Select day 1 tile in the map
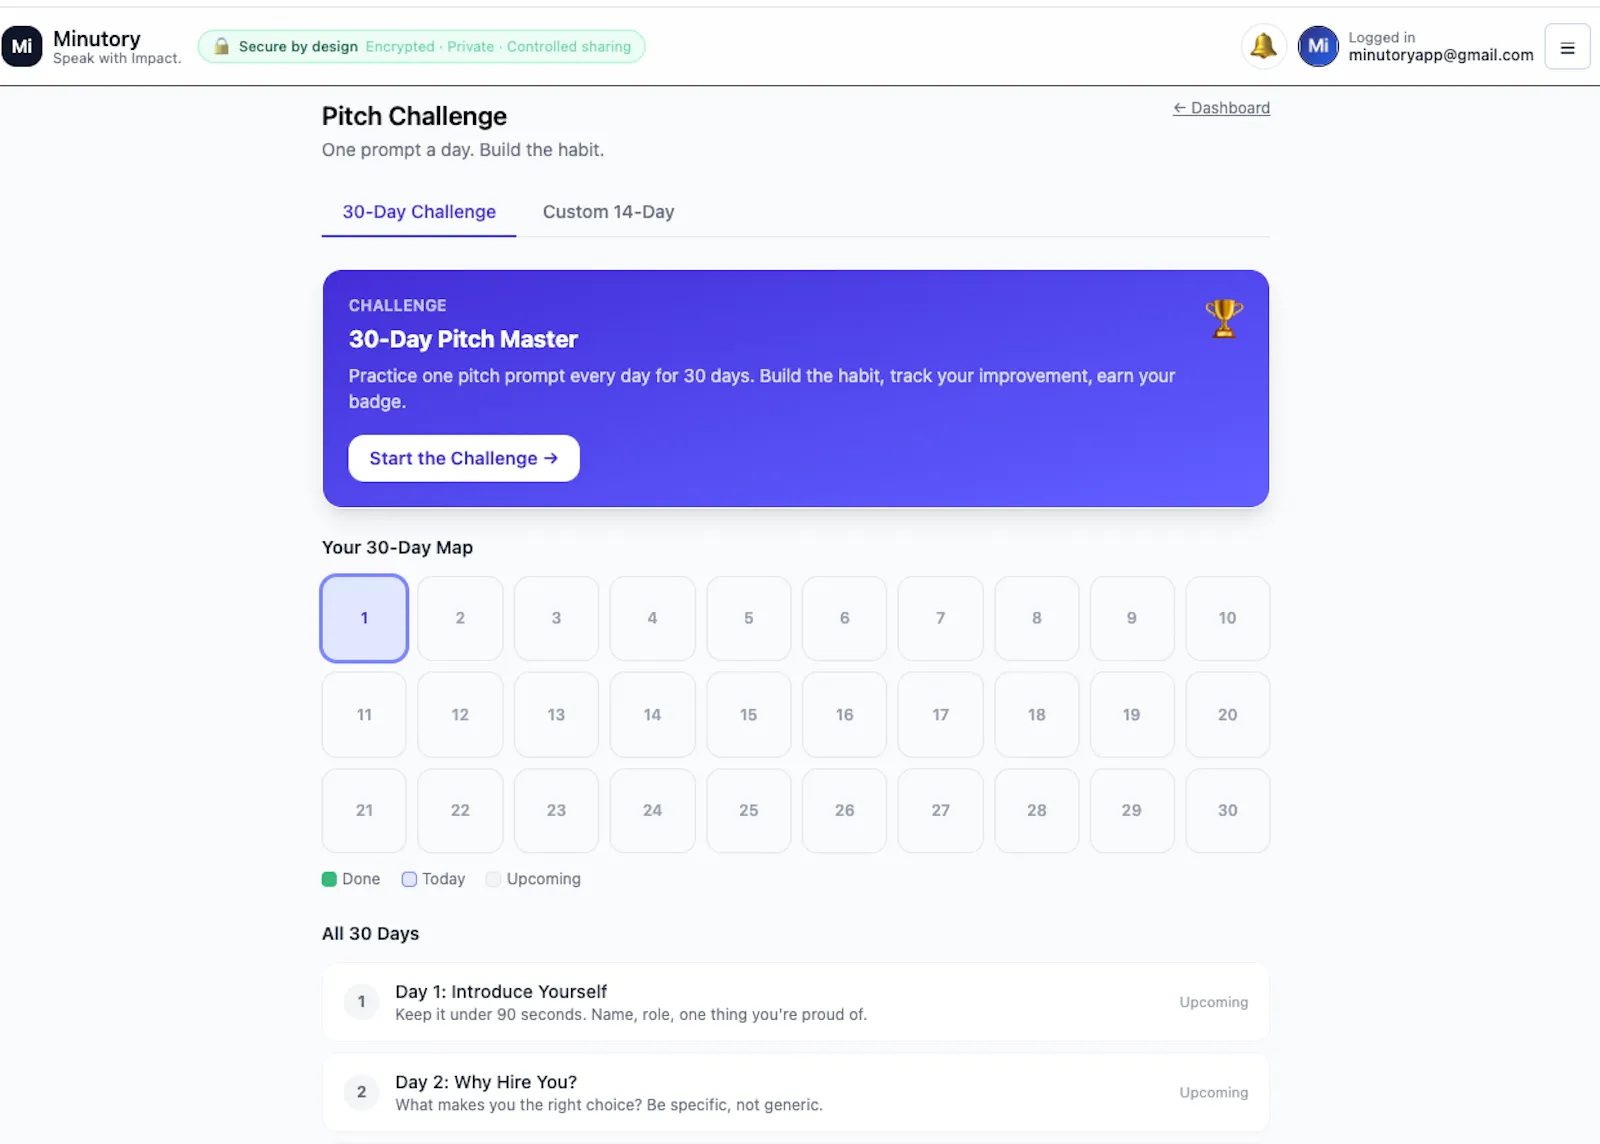The height and width of the screenshot is (1144, 1600). 364,618
